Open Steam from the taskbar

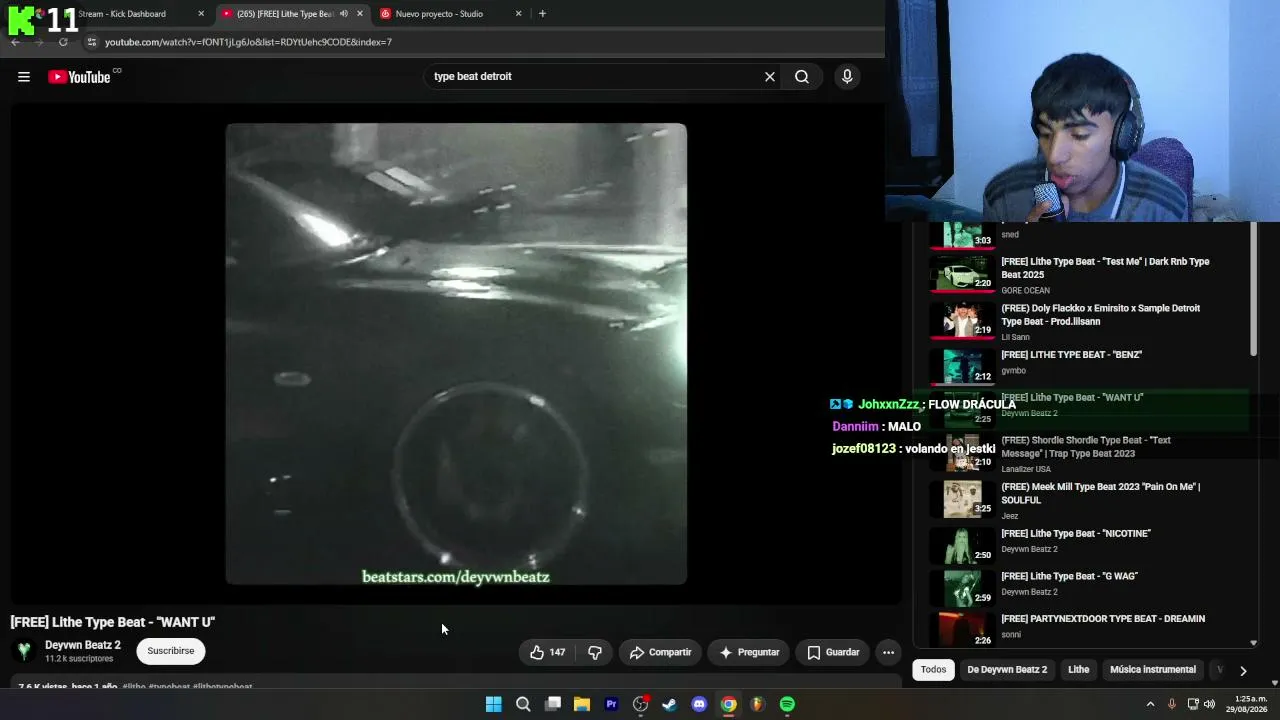[x=670, y=704]
